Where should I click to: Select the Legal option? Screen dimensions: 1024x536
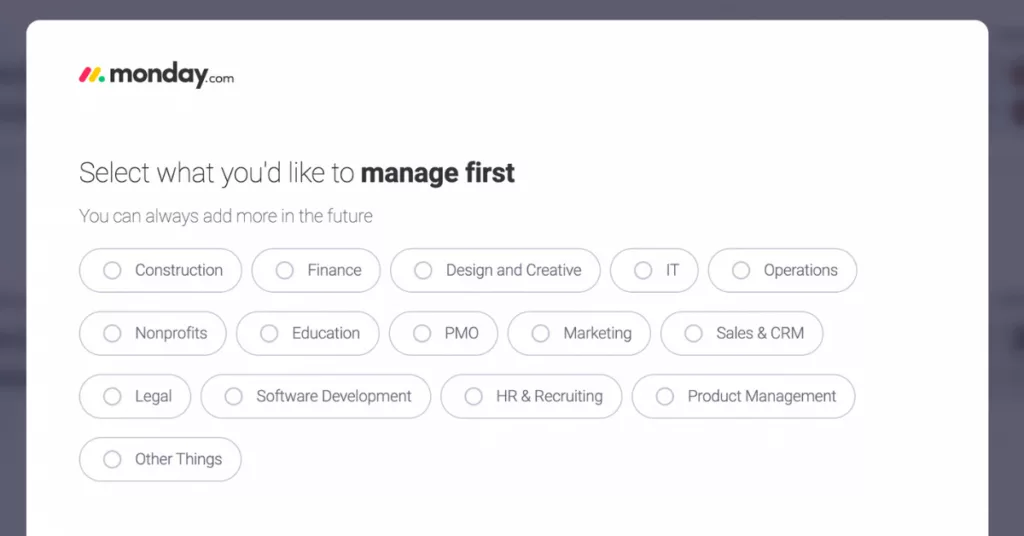tap(135, 396)
